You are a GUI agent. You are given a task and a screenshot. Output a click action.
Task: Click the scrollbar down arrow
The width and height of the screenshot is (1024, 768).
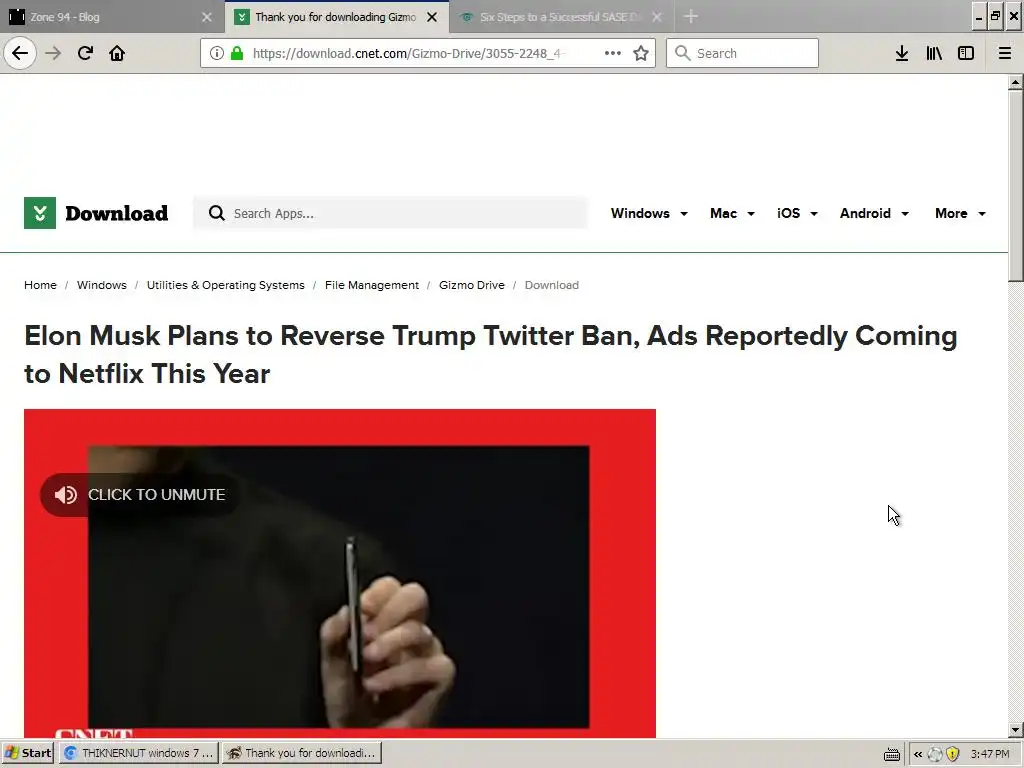(x=1015, y=729)
